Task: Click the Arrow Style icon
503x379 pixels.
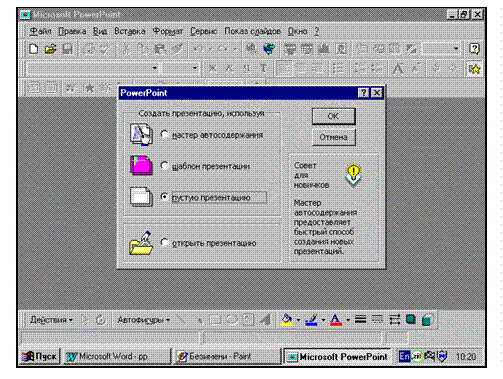Action: pos(394,320)
